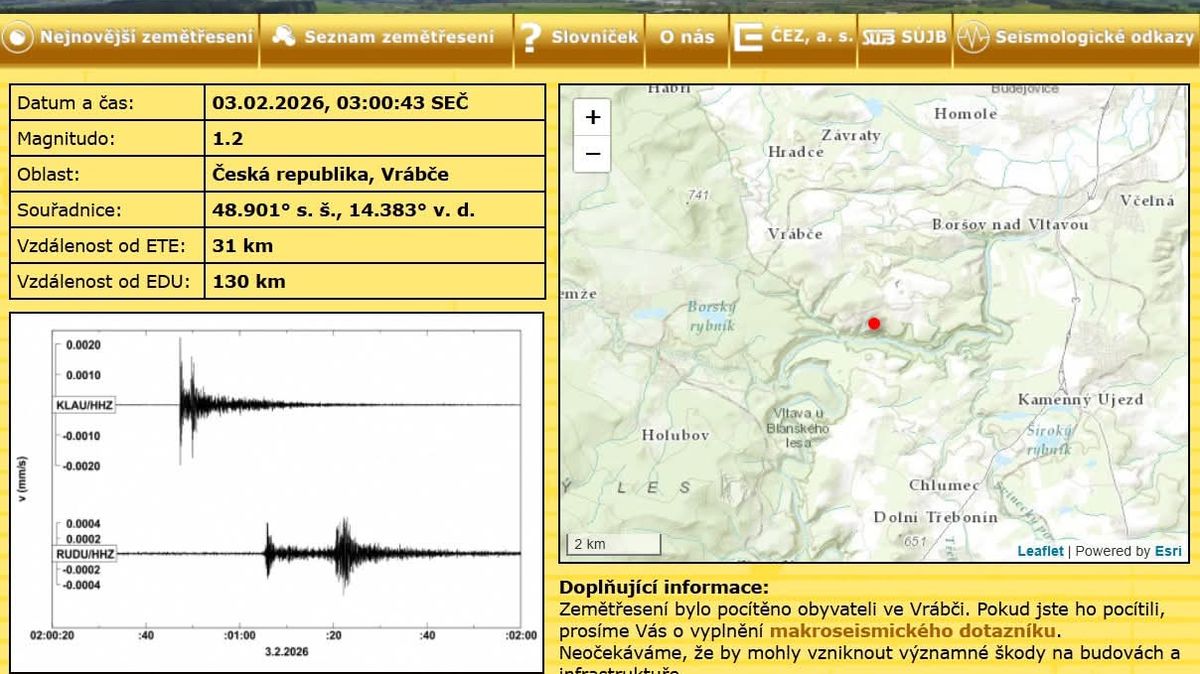This screenshot has height=674, width=1200.
Task: Open the Nejnovější zemětřesení menu item
Action: [147, 38]
